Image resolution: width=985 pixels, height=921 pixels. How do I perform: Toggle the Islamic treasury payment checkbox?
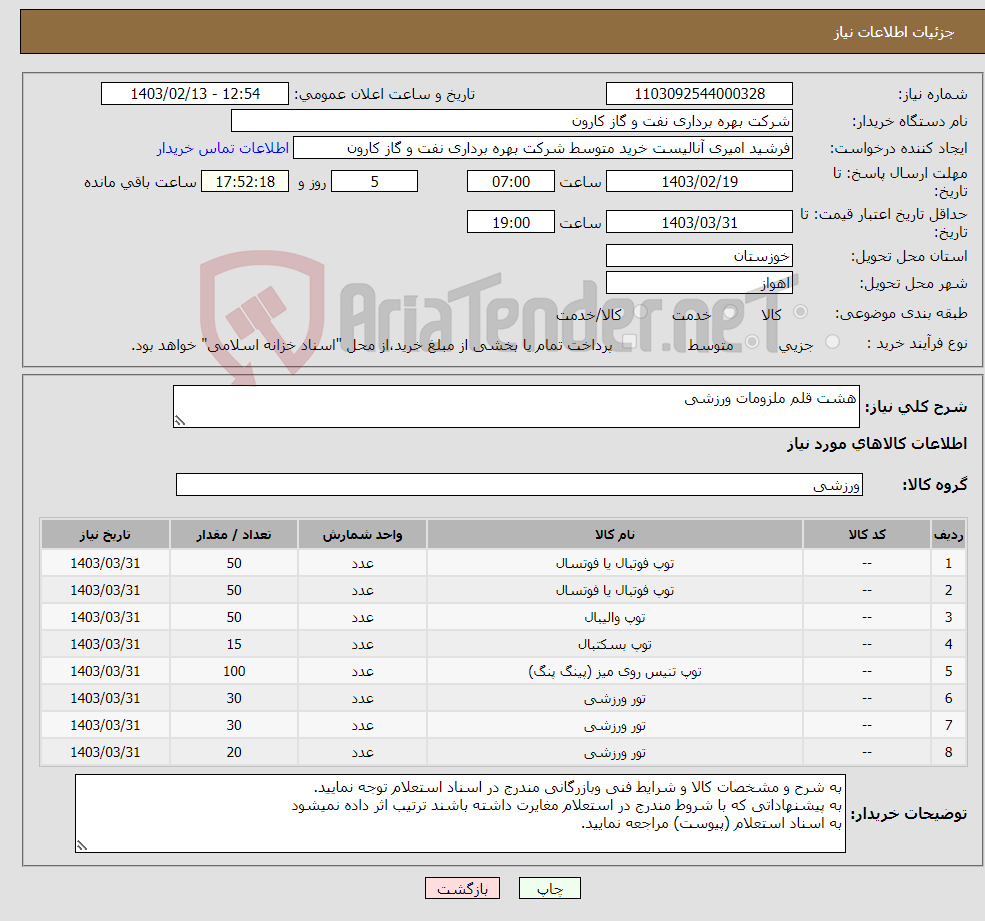click(629, 342)
